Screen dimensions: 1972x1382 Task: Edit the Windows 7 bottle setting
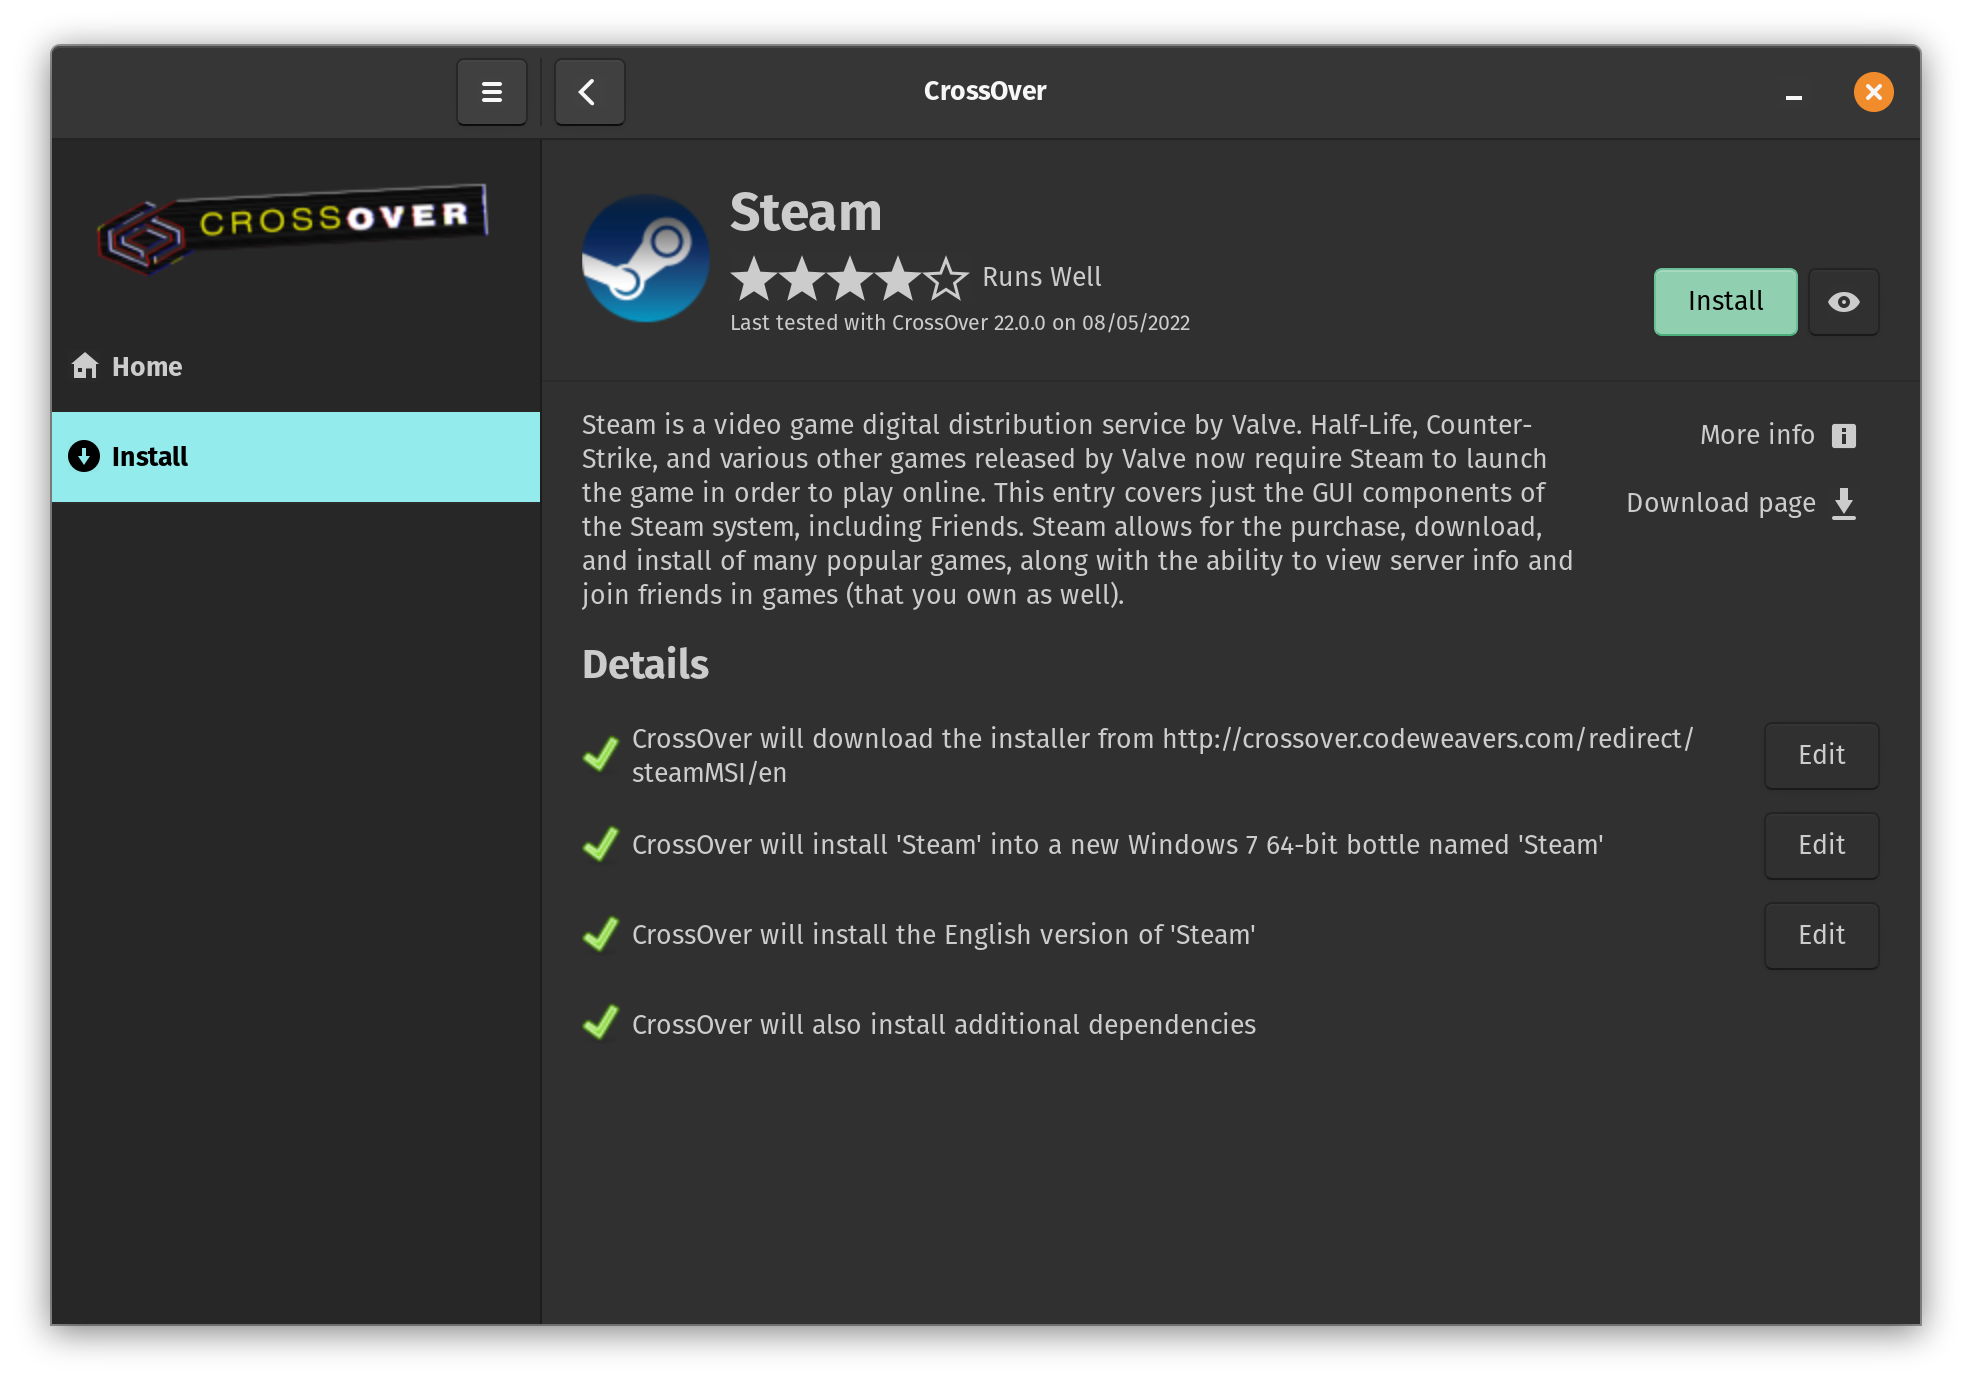(1821, 845)
